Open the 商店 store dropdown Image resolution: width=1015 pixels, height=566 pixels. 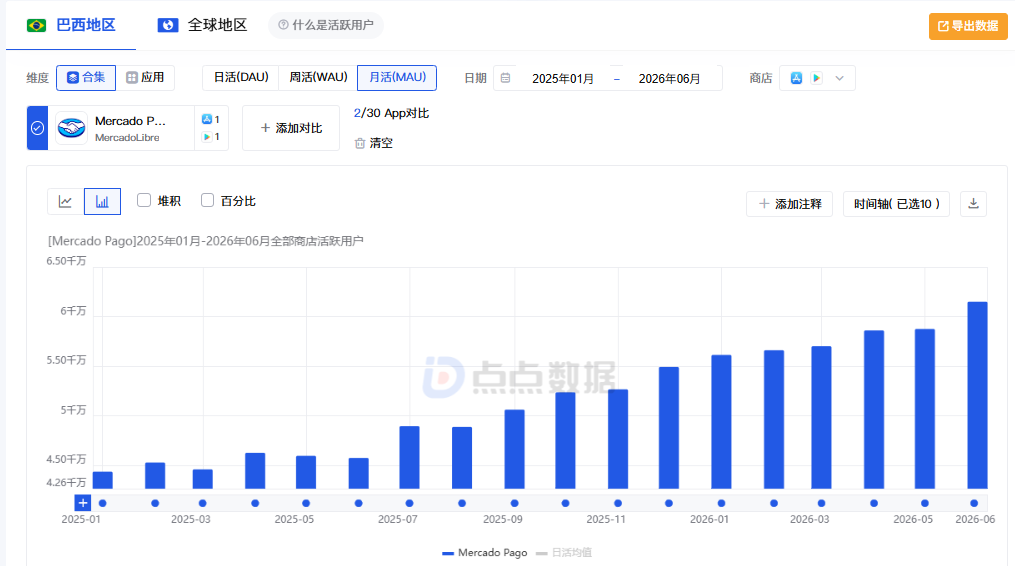coord(817,78)
